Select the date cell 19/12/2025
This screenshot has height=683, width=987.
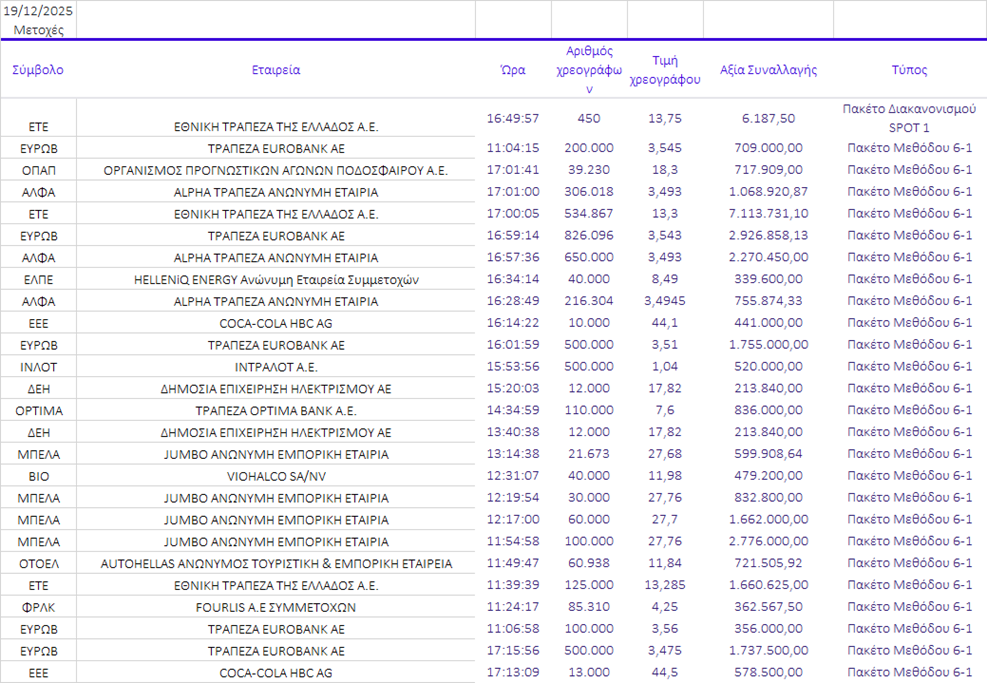[38, 11]
